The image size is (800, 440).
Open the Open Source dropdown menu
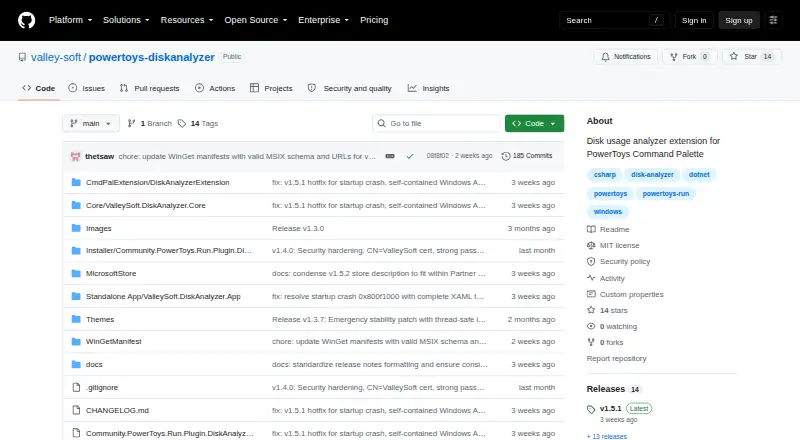click(256, 20)
